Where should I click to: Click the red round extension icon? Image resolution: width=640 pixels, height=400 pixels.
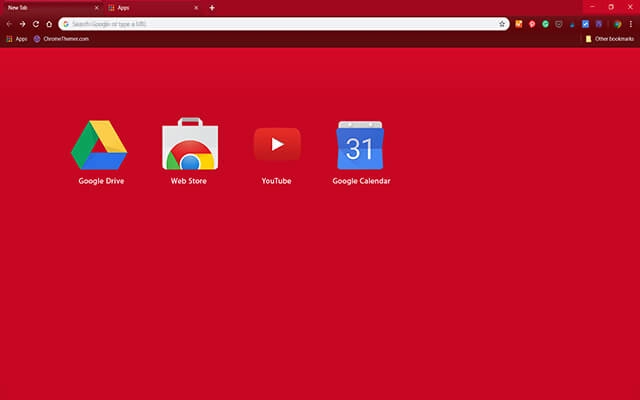coord(532,24)
